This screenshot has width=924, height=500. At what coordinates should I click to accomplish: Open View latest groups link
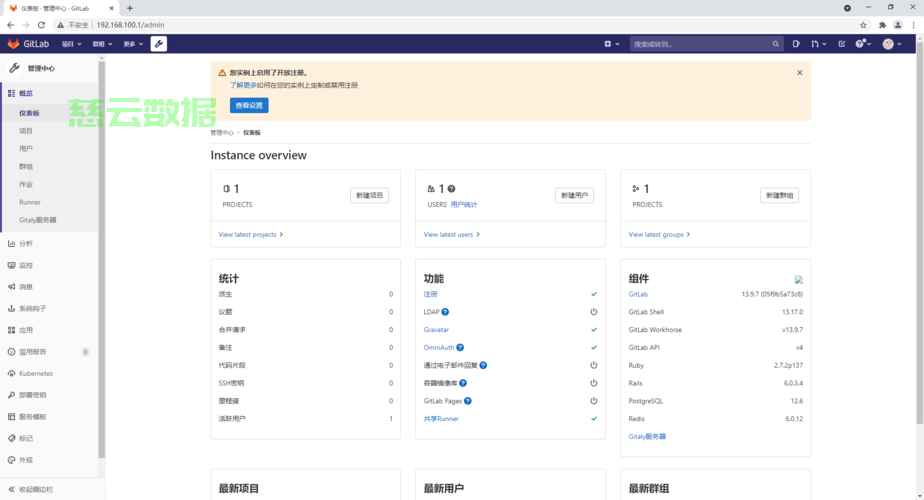(x=659, y=234)
